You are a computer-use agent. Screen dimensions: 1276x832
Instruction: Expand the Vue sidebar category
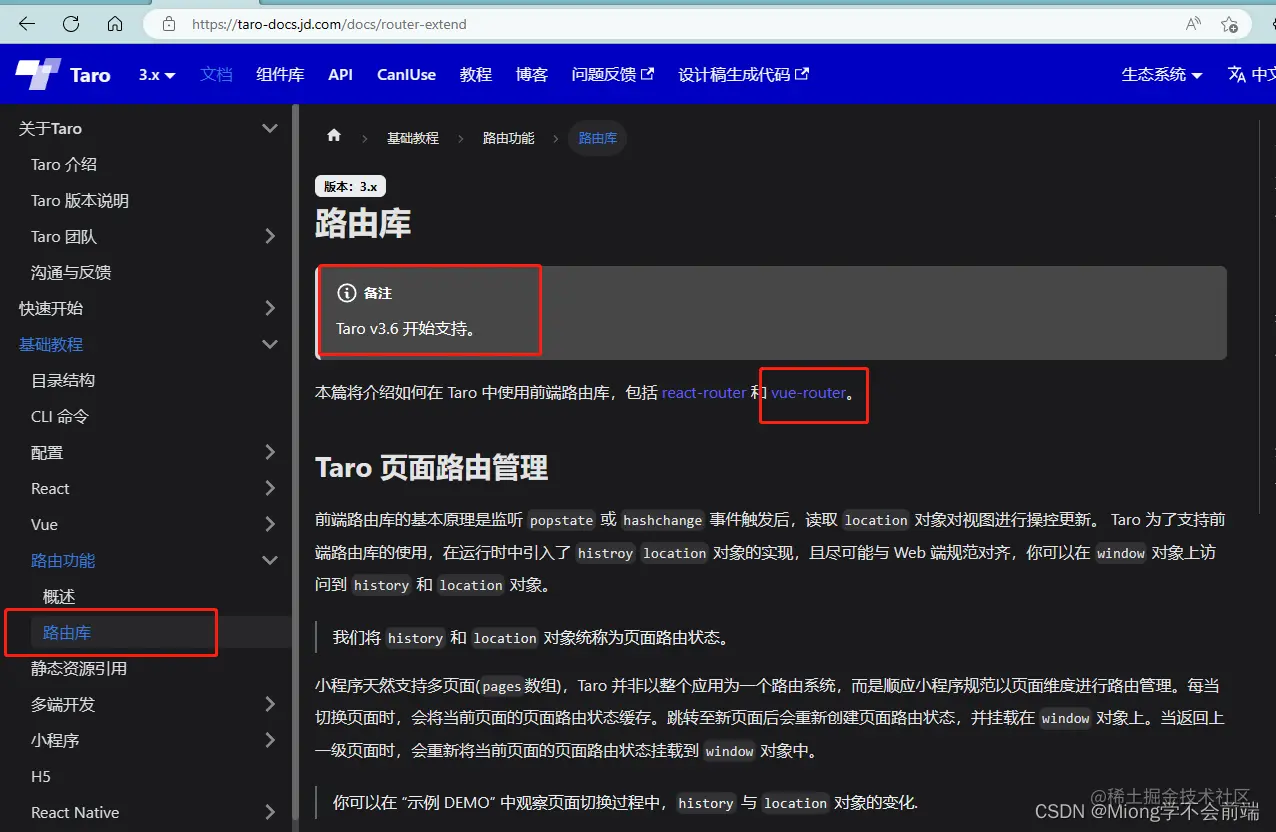269,524
